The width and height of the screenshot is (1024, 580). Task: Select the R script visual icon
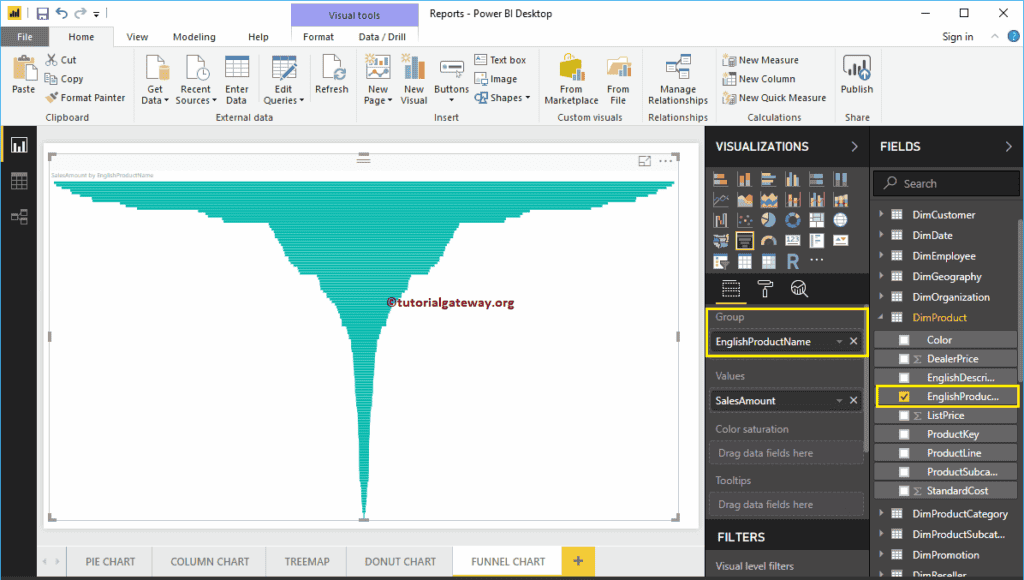click(794, 260)
